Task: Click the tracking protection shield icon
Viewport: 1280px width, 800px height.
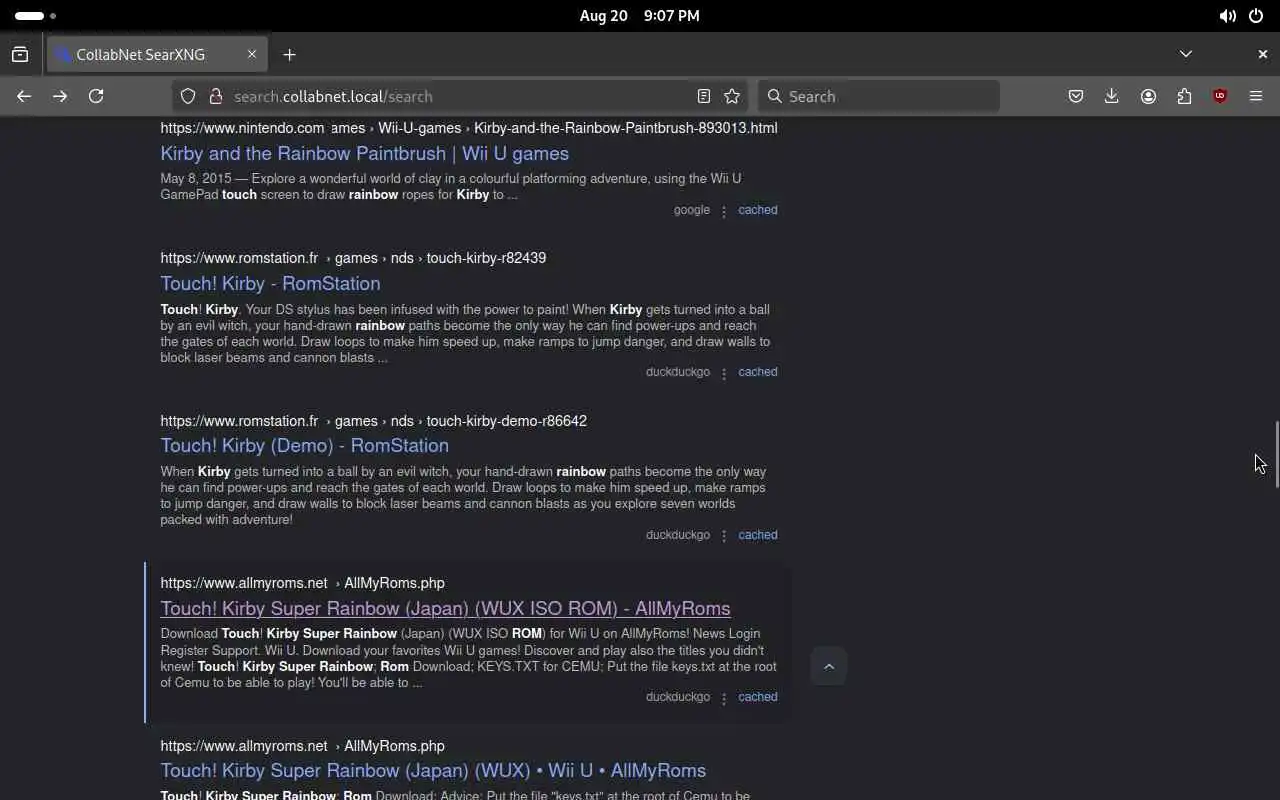Action: click(x=188, y=96)
